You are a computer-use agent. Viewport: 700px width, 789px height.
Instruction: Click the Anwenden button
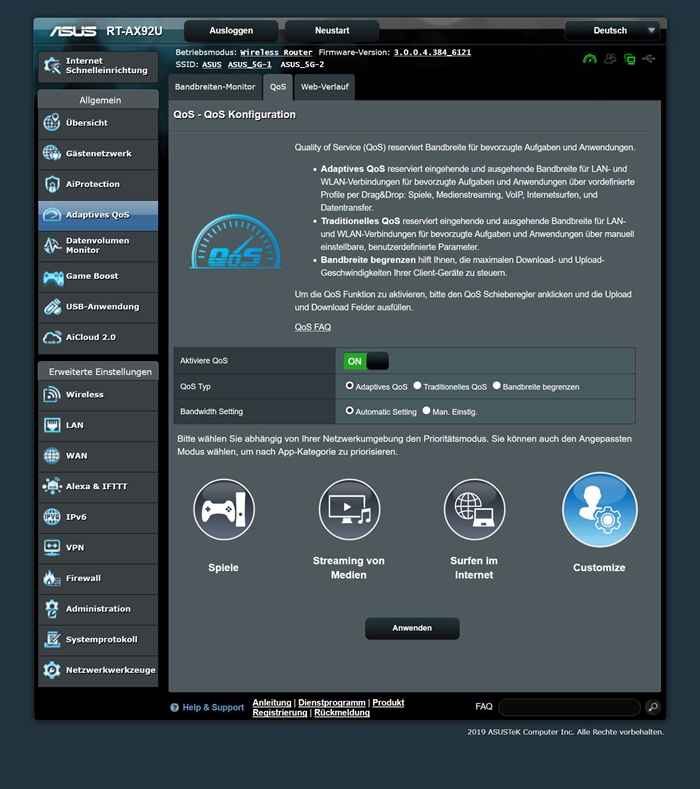(412, 628)
